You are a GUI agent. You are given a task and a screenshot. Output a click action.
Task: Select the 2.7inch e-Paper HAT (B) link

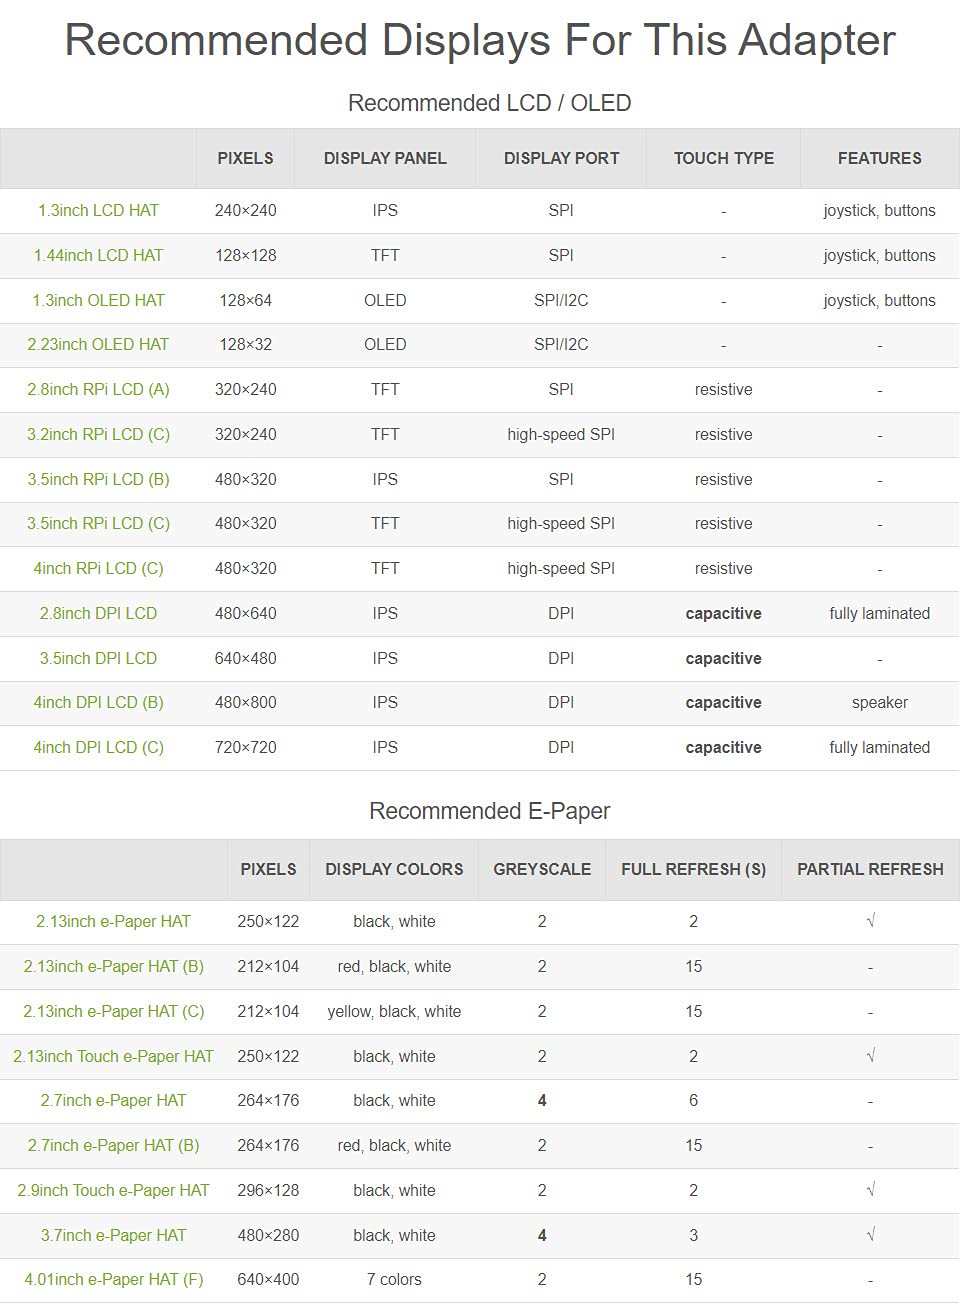click(113, 1146)
